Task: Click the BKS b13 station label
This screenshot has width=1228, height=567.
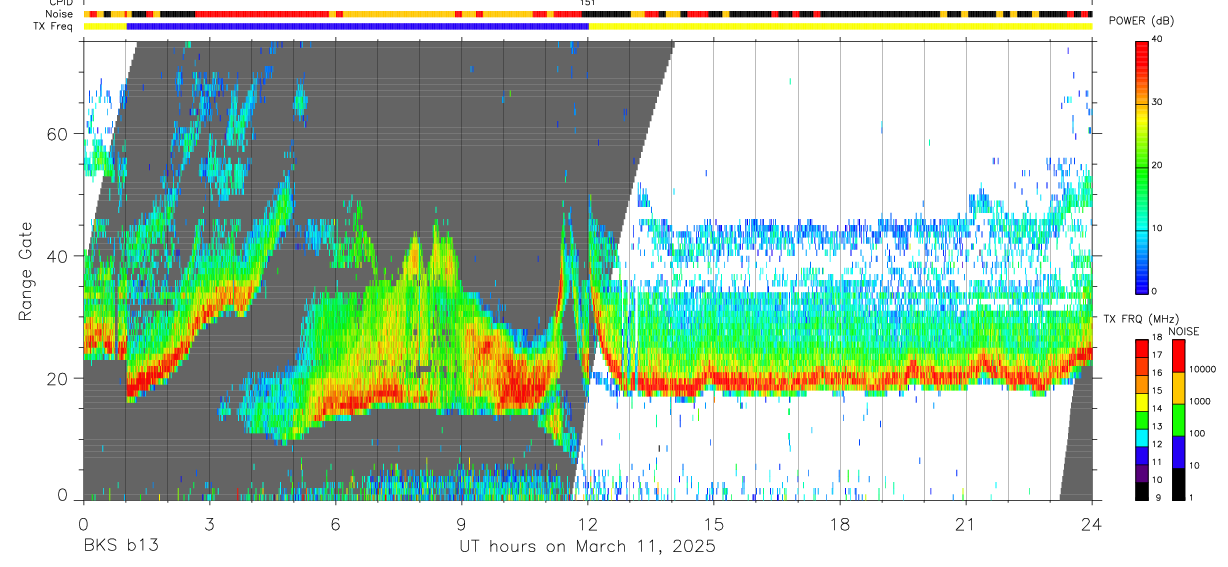Action: click(x=120, y=546)
